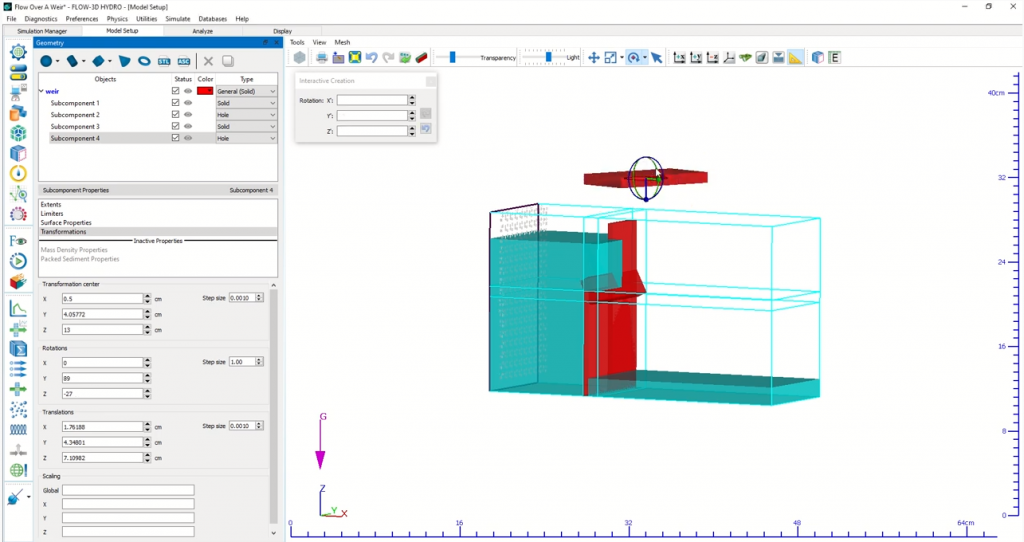
Task: Select Surface Properties in subcomponent list
Action: tap(66, 222)
